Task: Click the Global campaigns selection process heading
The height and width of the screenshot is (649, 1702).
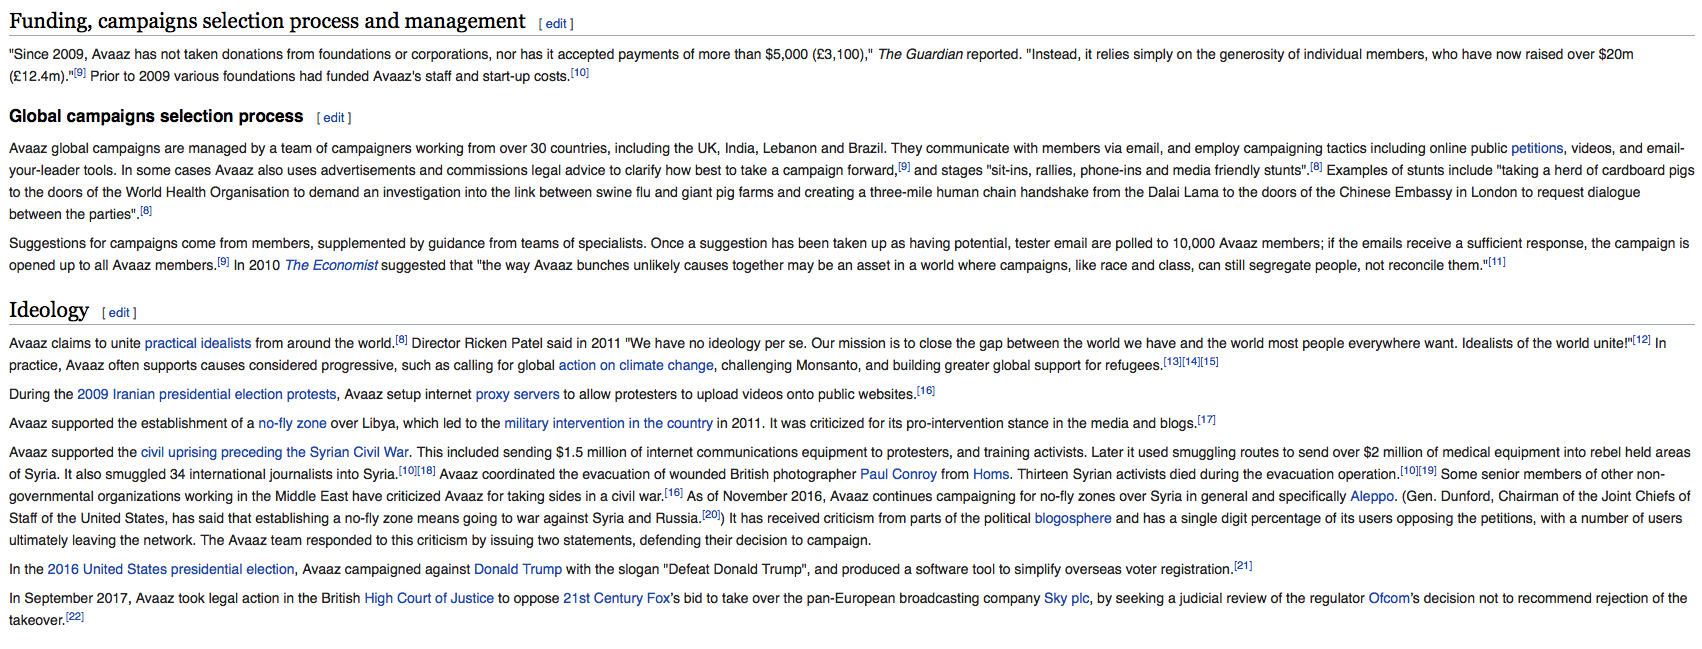Action: tap(156, 116)
